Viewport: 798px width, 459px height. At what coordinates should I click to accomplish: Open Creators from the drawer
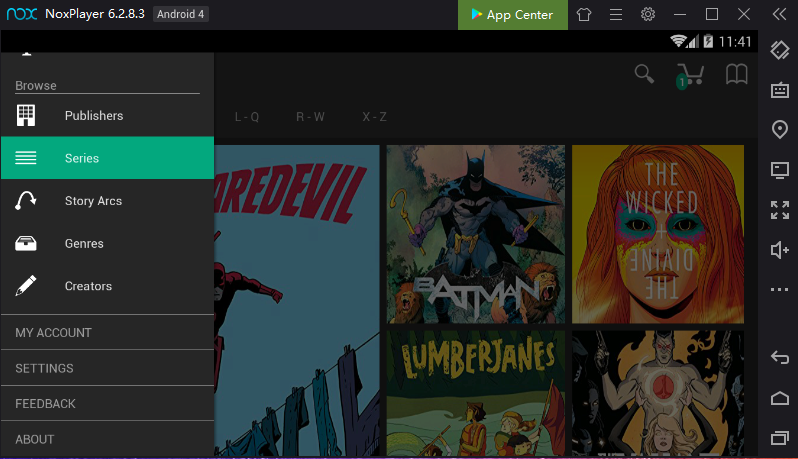(107, 286)
